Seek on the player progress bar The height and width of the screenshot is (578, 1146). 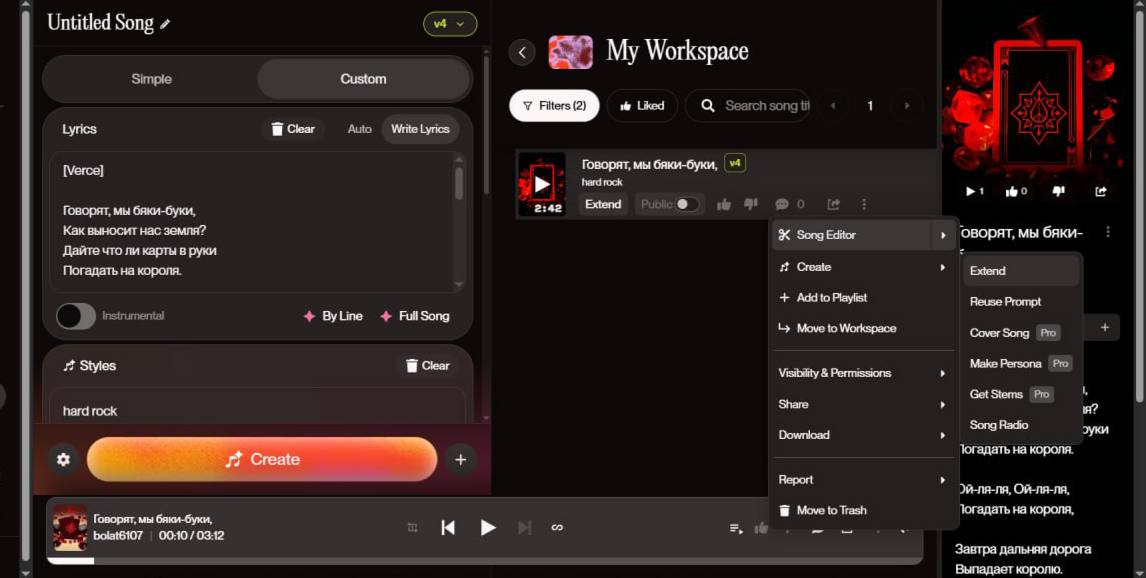(x=485, y=561)
